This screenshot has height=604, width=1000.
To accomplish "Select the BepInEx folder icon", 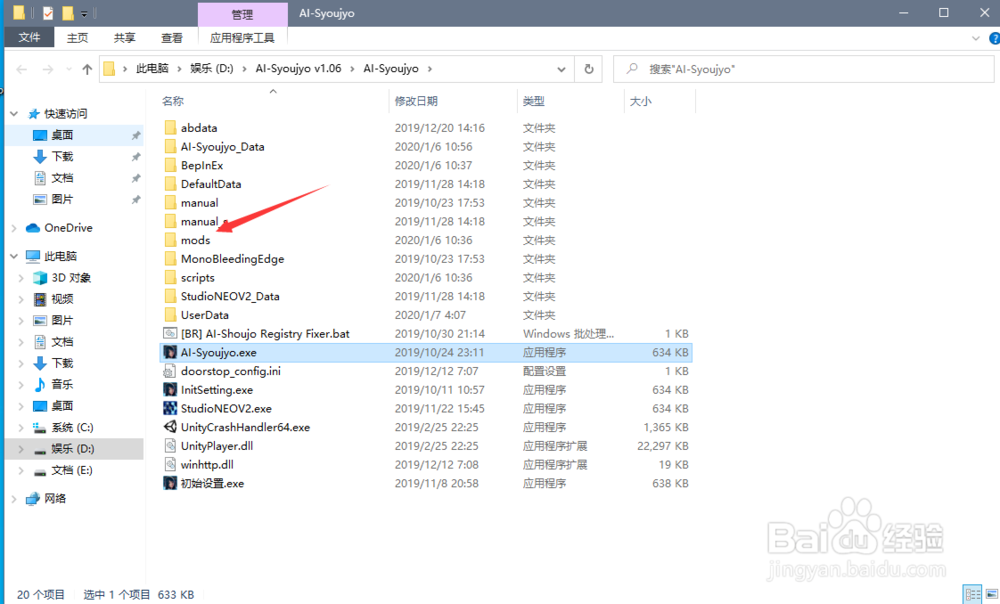I will [170, 165].
